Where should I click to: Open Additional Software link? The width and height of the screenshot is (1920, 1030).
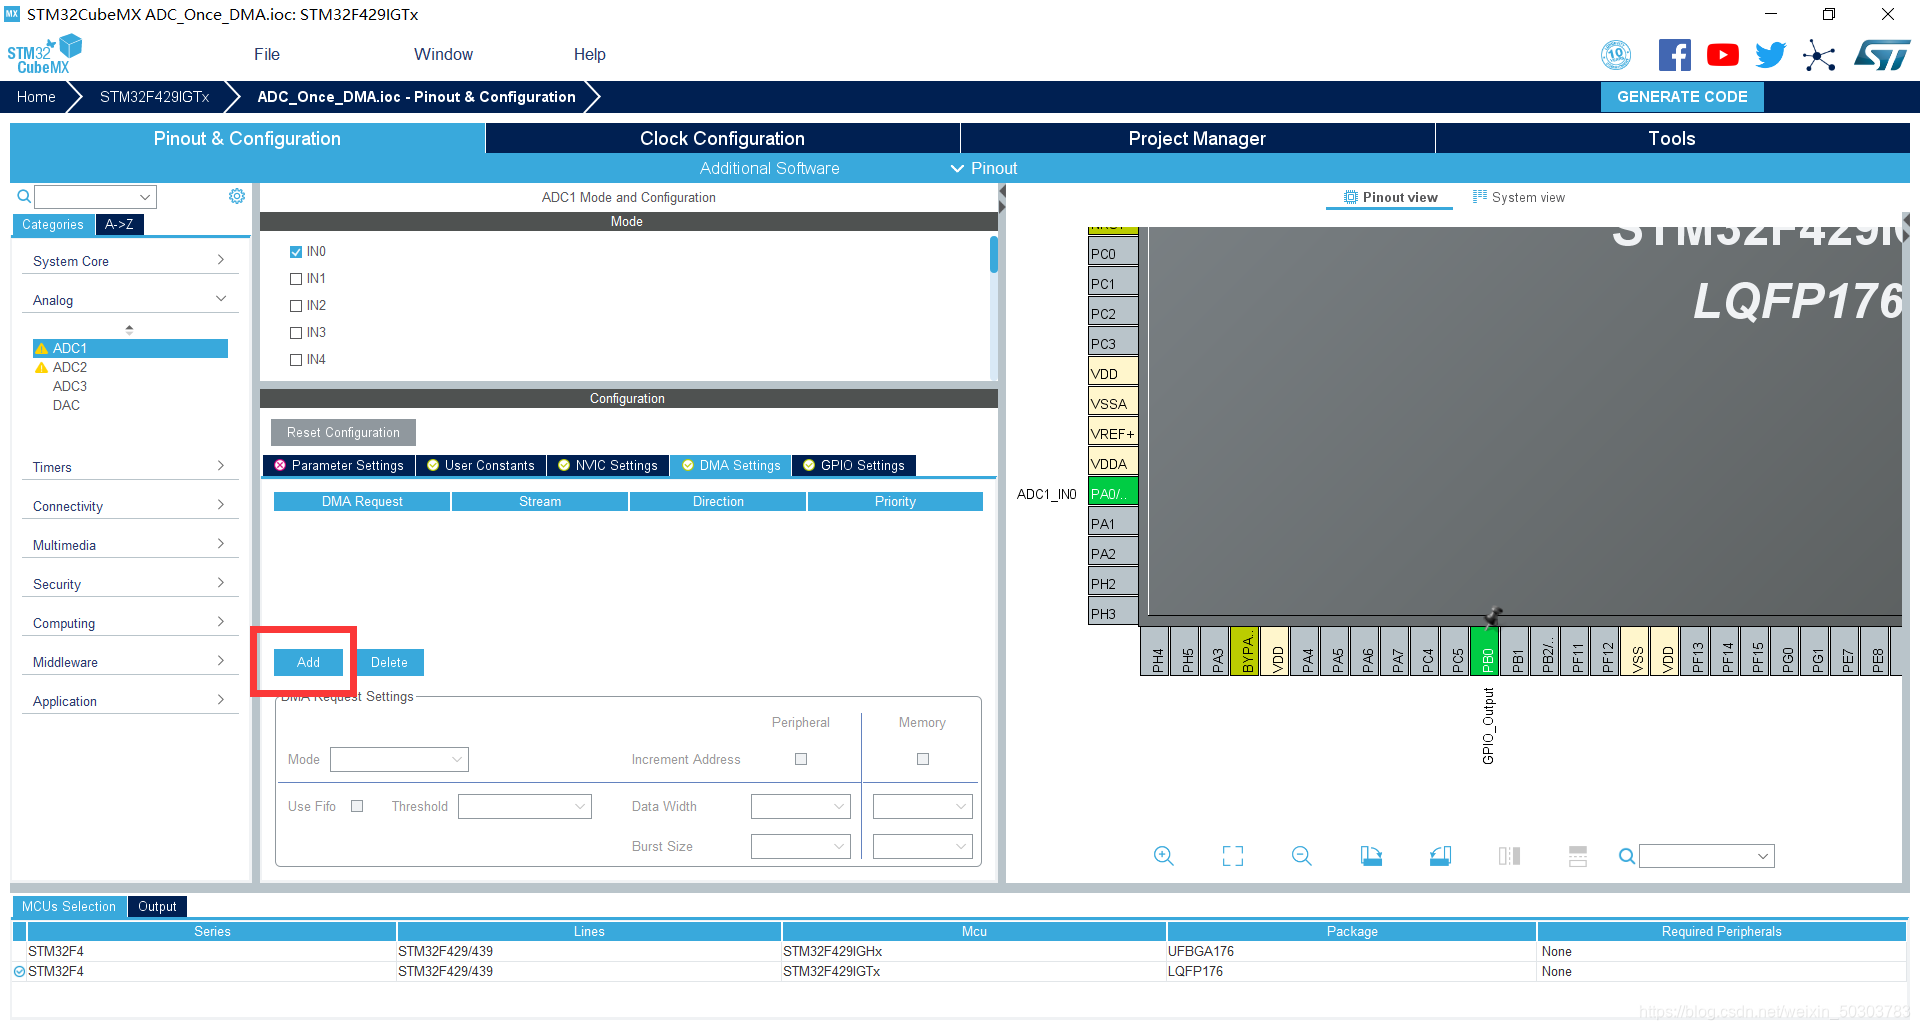(769, 168)
